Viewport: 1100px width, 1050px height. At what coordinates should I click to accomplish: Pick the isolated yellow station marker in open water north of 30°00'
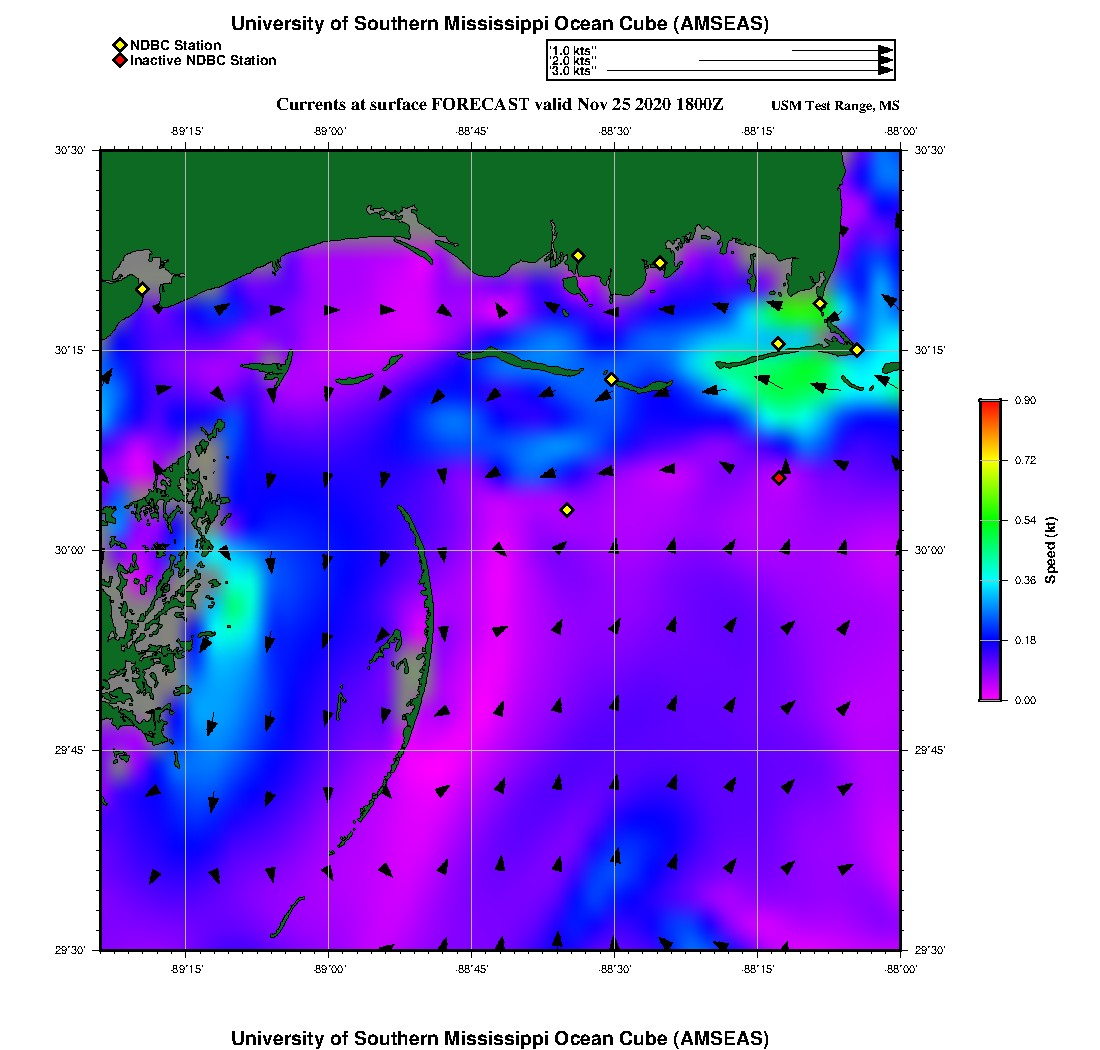click(567, 510)
